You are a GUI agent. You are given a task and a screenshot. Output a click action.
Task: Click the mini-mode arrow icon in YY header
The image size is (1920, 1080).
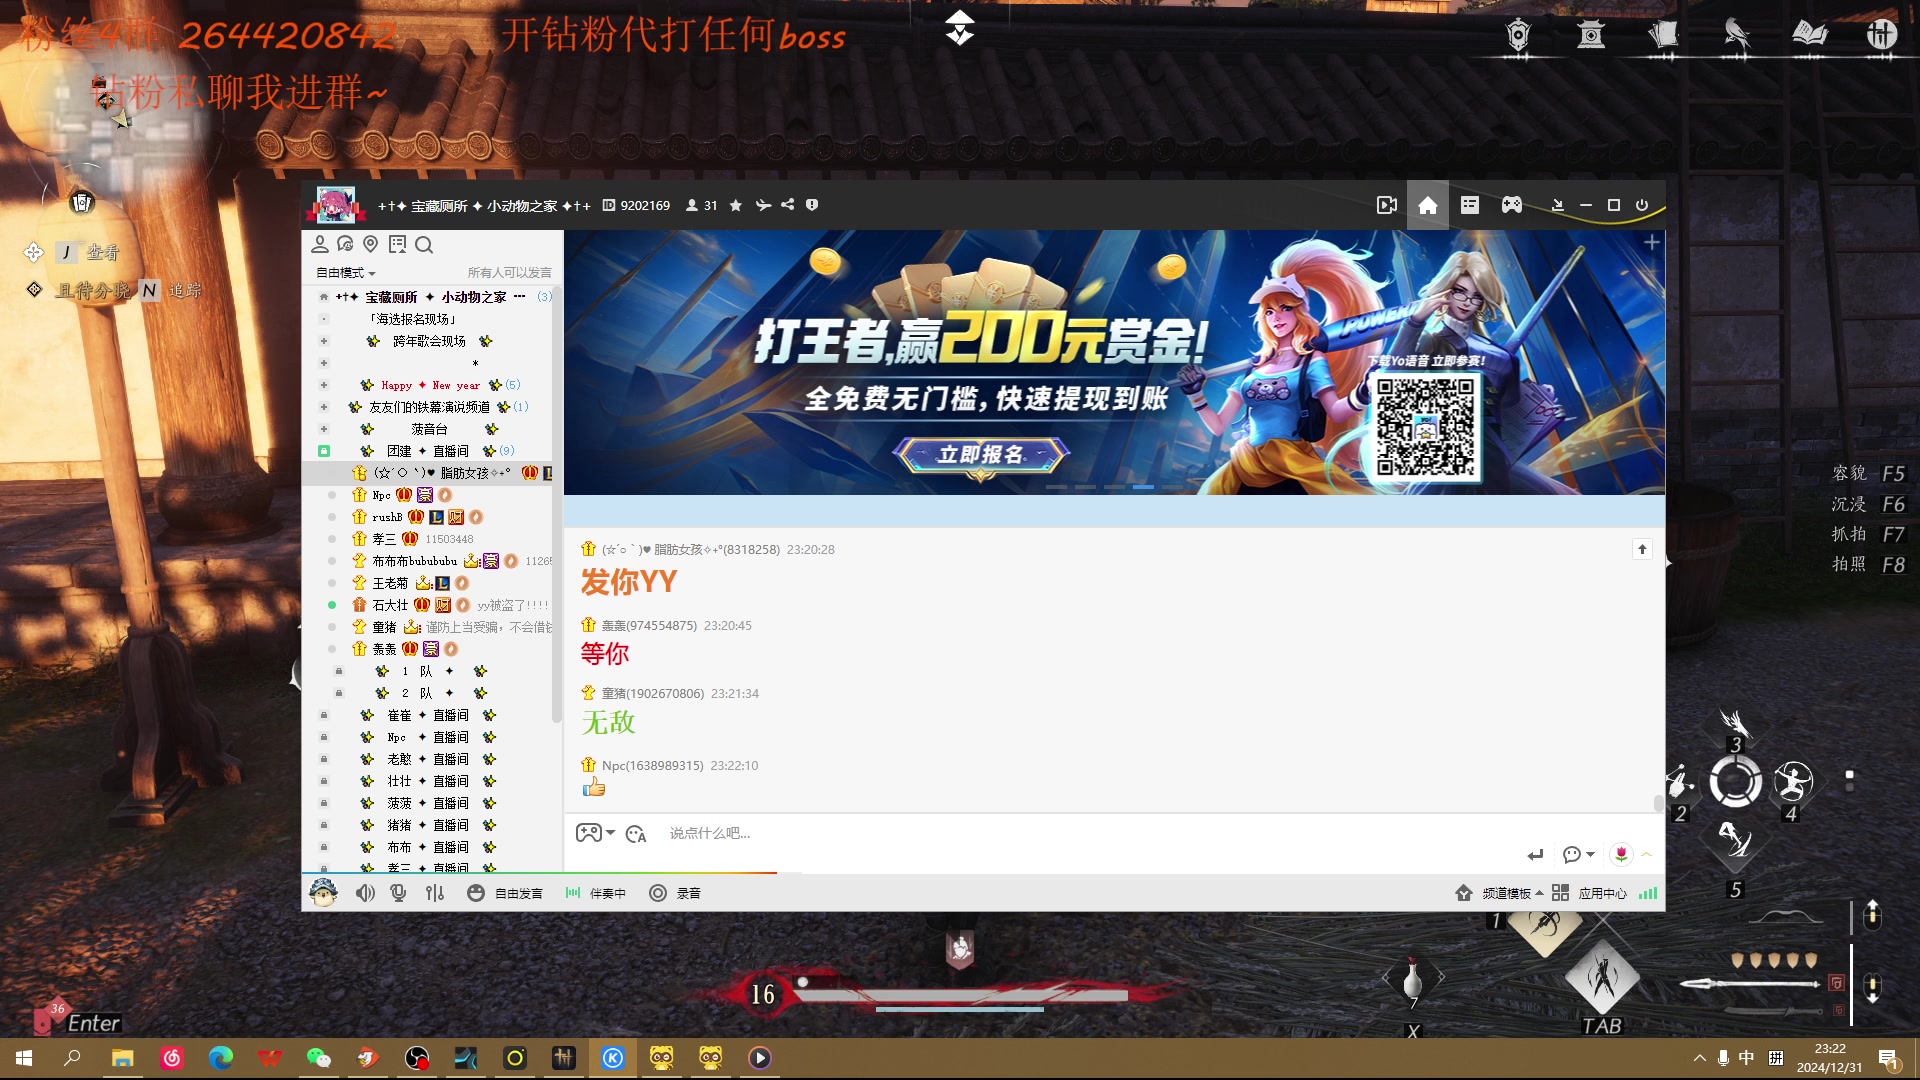click(1557, 205)
